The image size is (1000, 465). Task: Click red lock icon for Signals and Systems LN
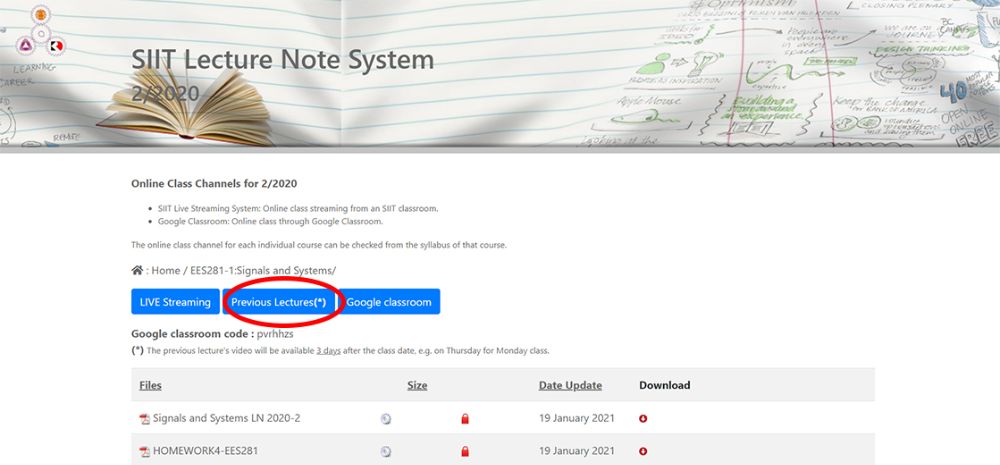point(465,419)
